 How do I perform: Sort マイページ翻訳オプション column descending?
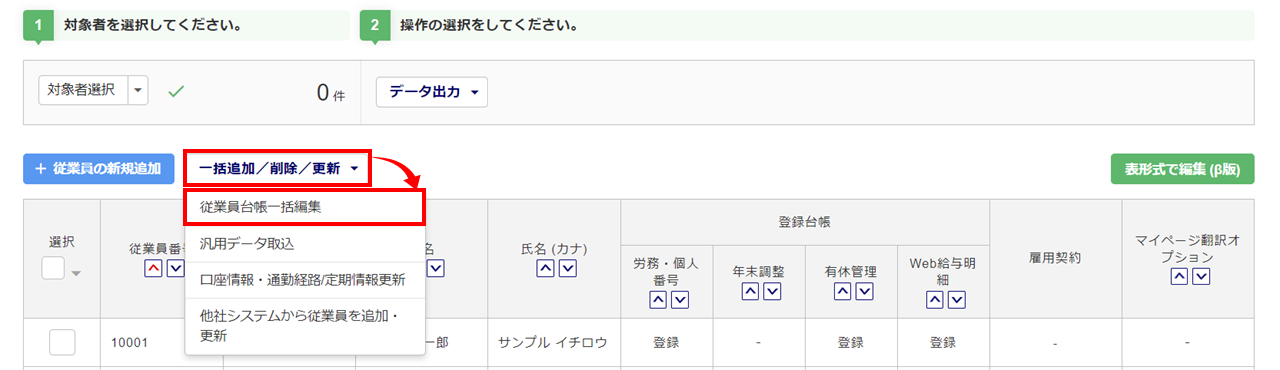(1201, 276)
